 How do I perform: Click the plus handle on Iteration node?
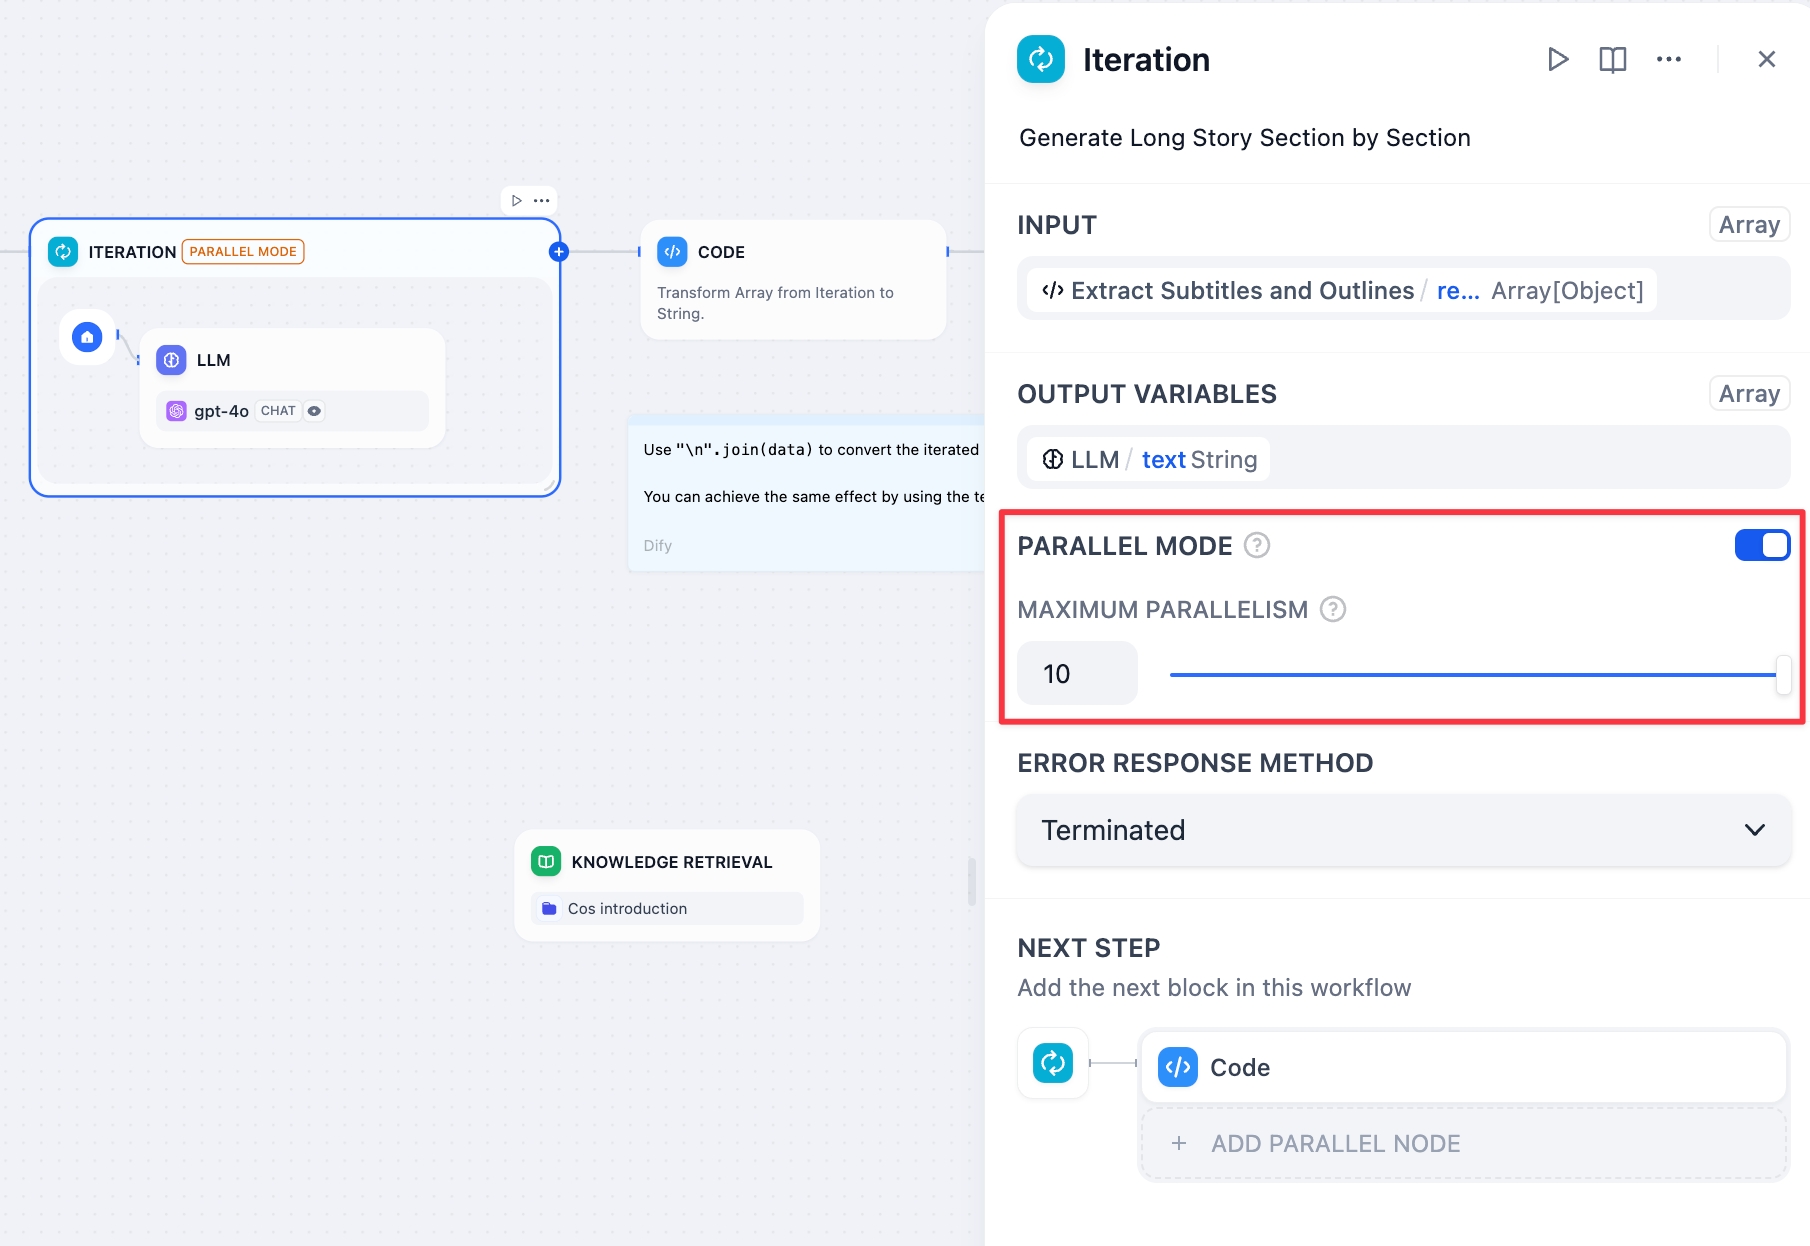click(559, 252)
